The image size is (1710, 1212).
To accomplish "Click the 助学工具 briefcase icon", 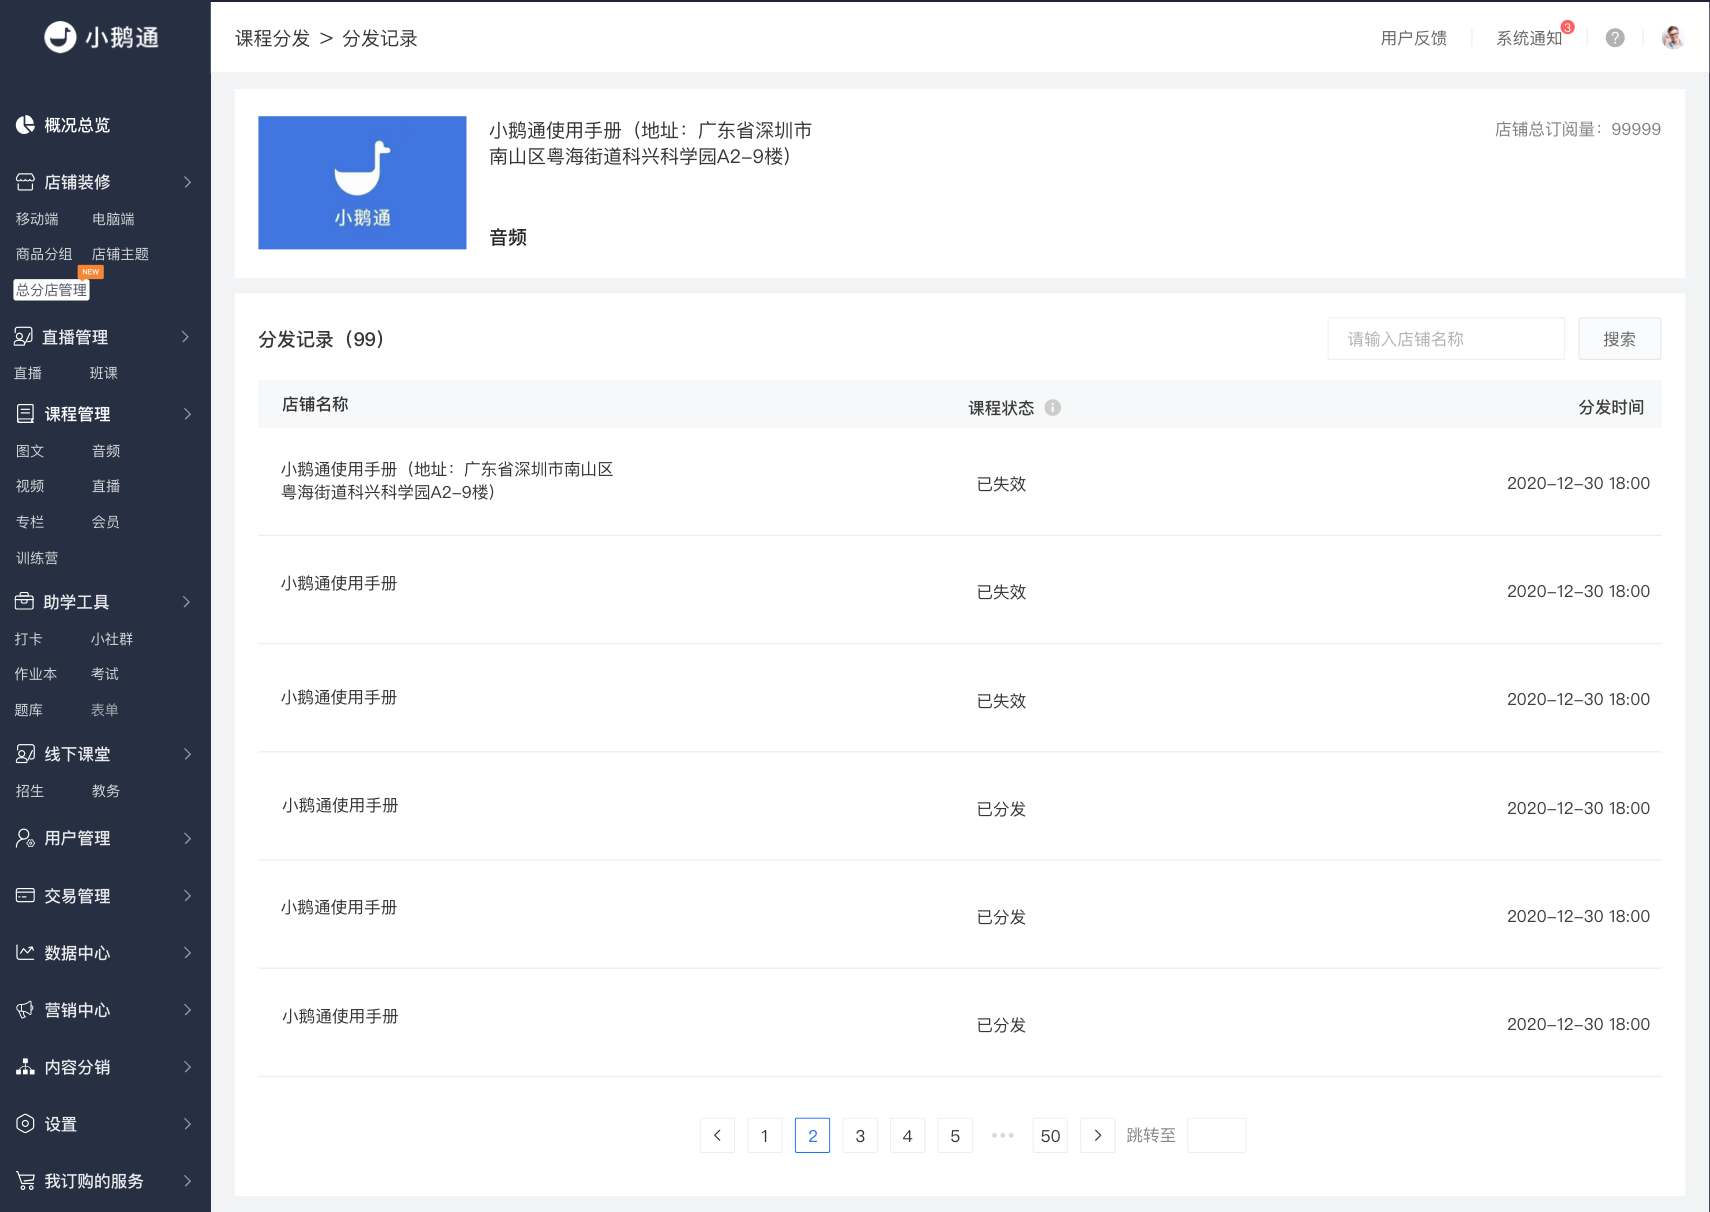I will [24, 601].
